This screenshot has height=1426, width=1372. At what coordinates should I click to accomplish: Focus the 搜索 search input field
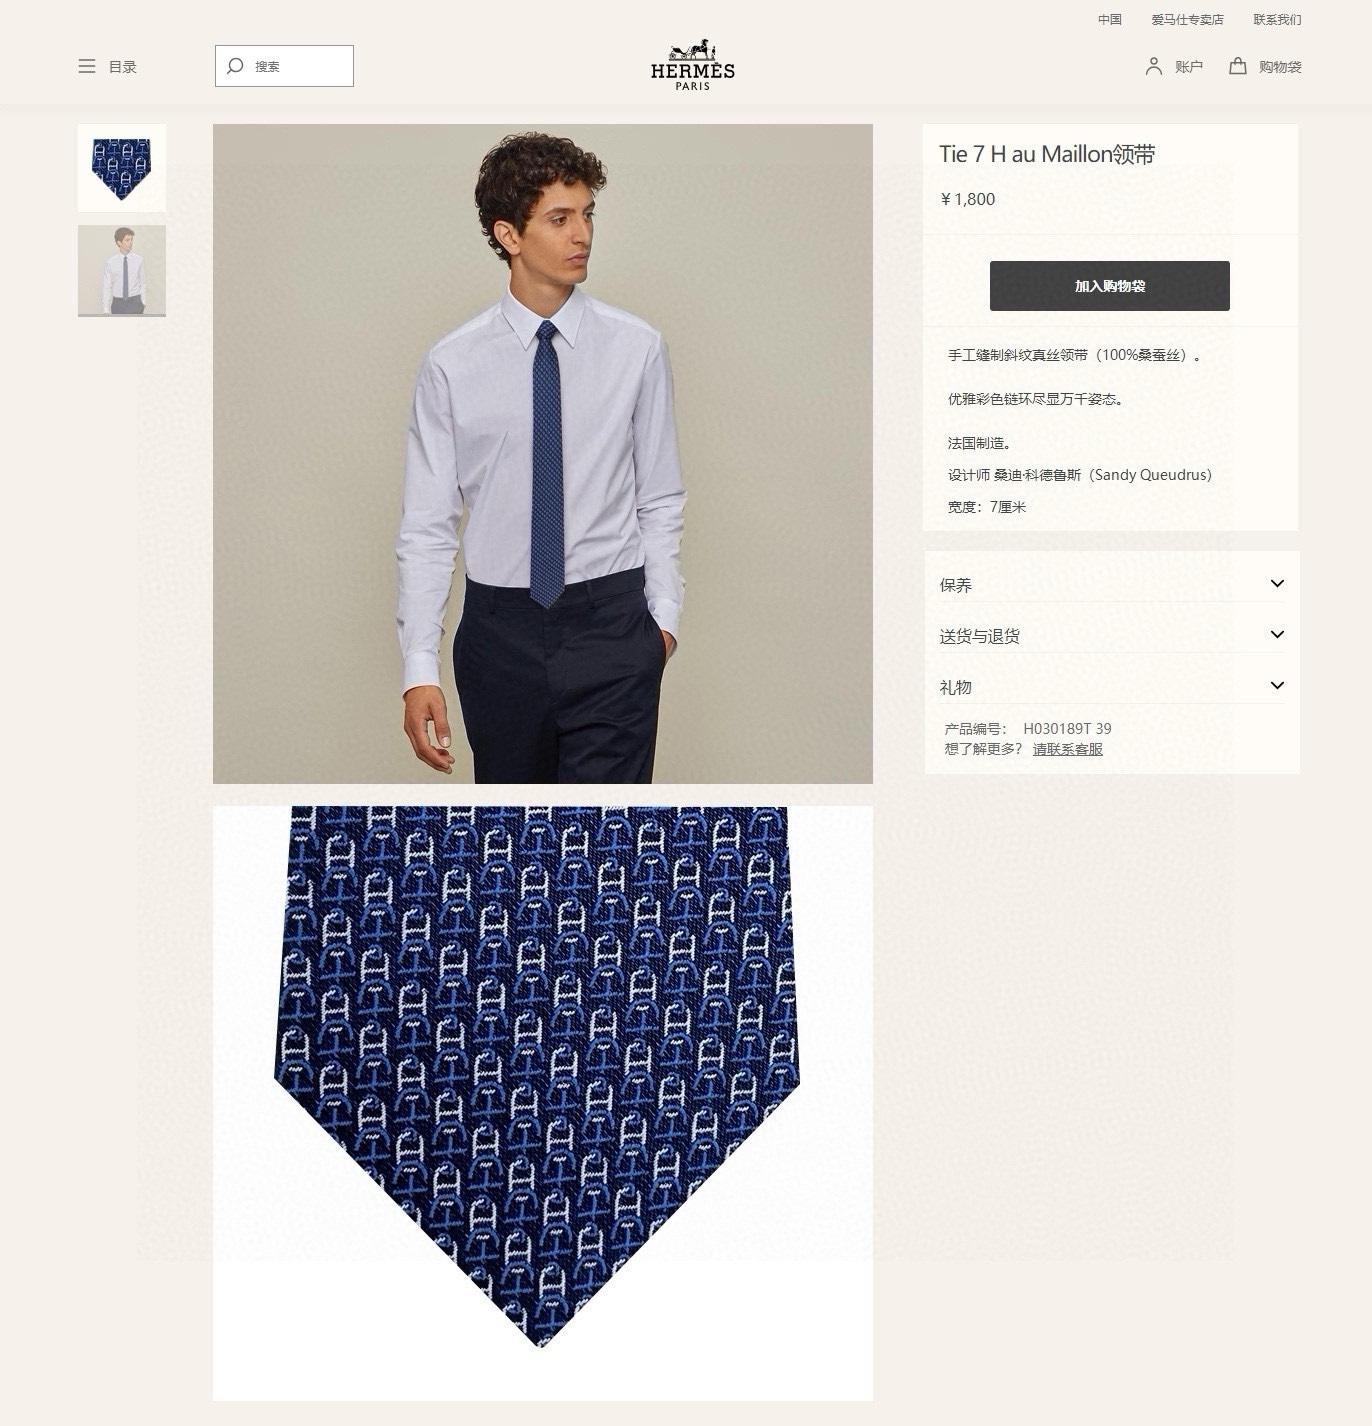(284, 66)
